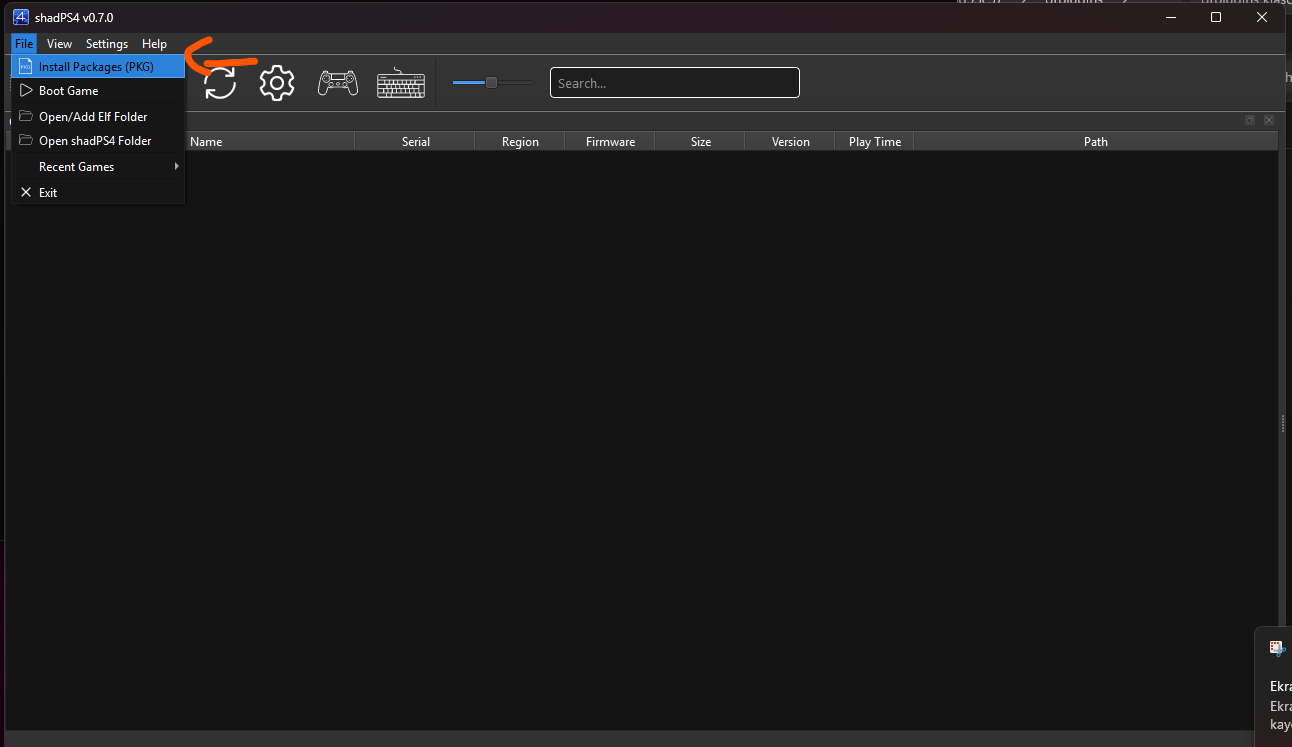Click the Version column header
1292x747 pixels.
click(x=790, y=142)
